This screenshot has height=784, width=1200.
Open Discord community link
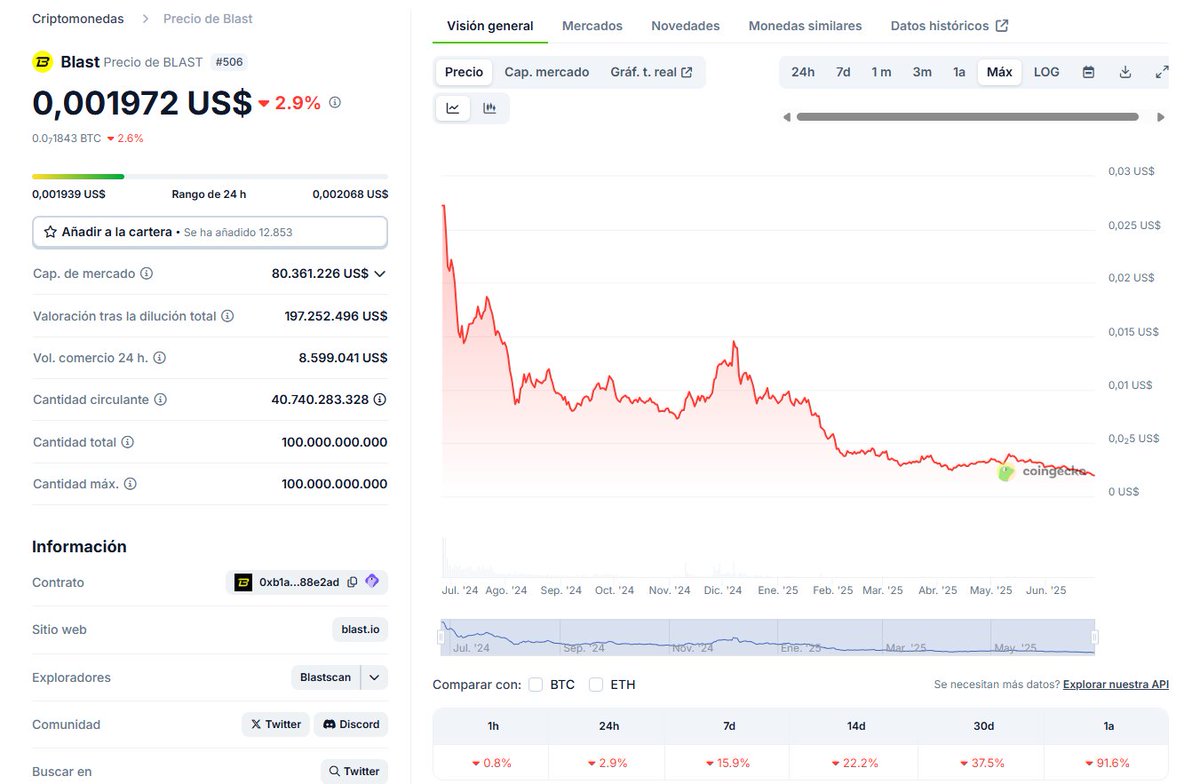coord(350,724)
